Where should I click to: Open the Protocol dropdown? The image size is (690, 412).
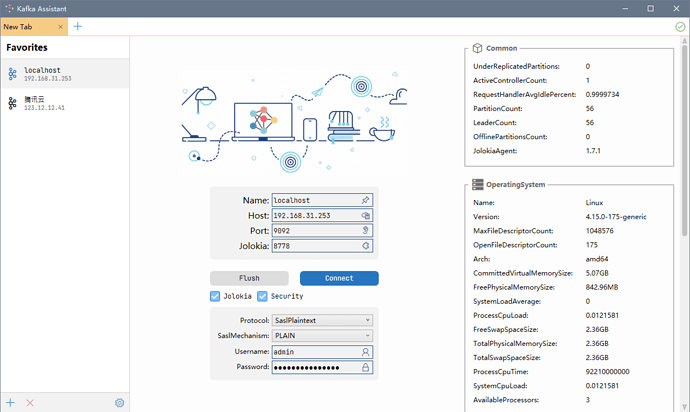pyautogui.click(x=321, y=321)
